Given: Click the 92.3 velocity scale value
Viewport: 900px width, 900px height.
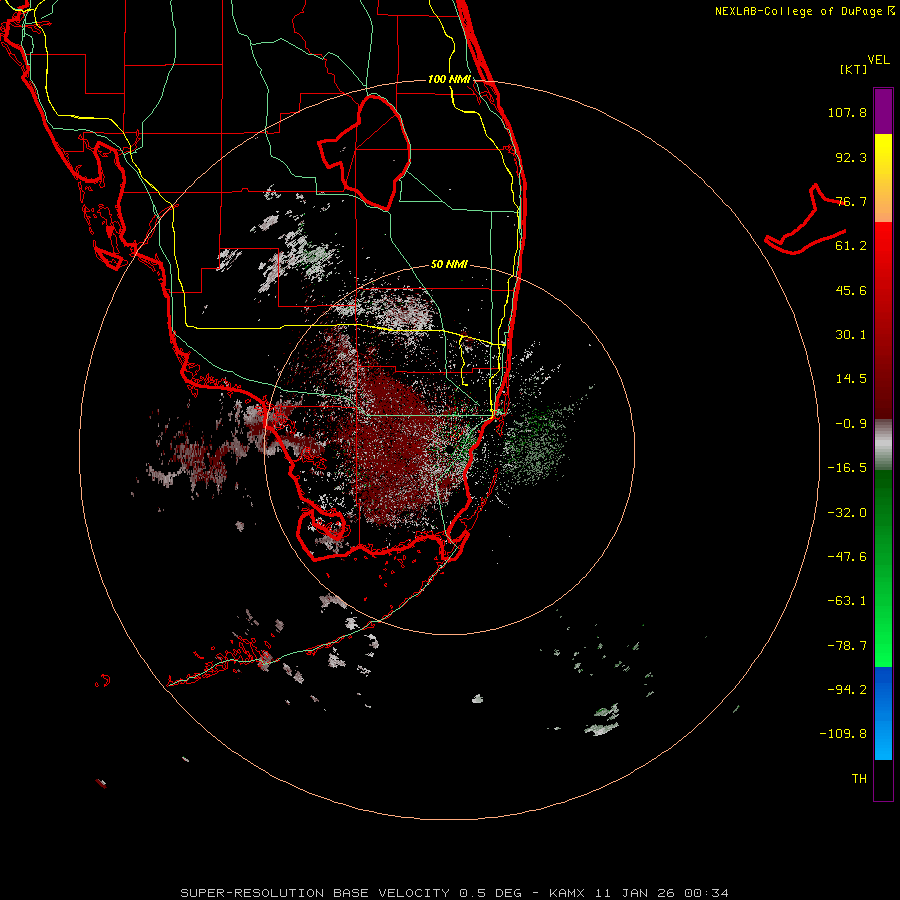Looking at the screenshot, I should click(851, 157).
